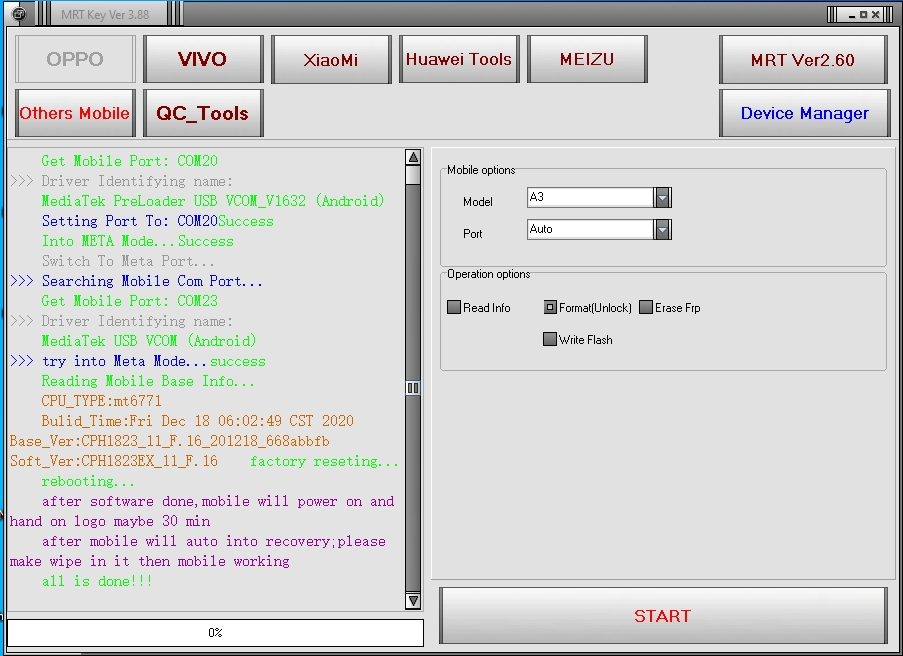Click log line 'CPU_TYPE:mt6771'
The height and width of the screenshot is (656, 903).
pyautogui.click(x=101, y=401)
